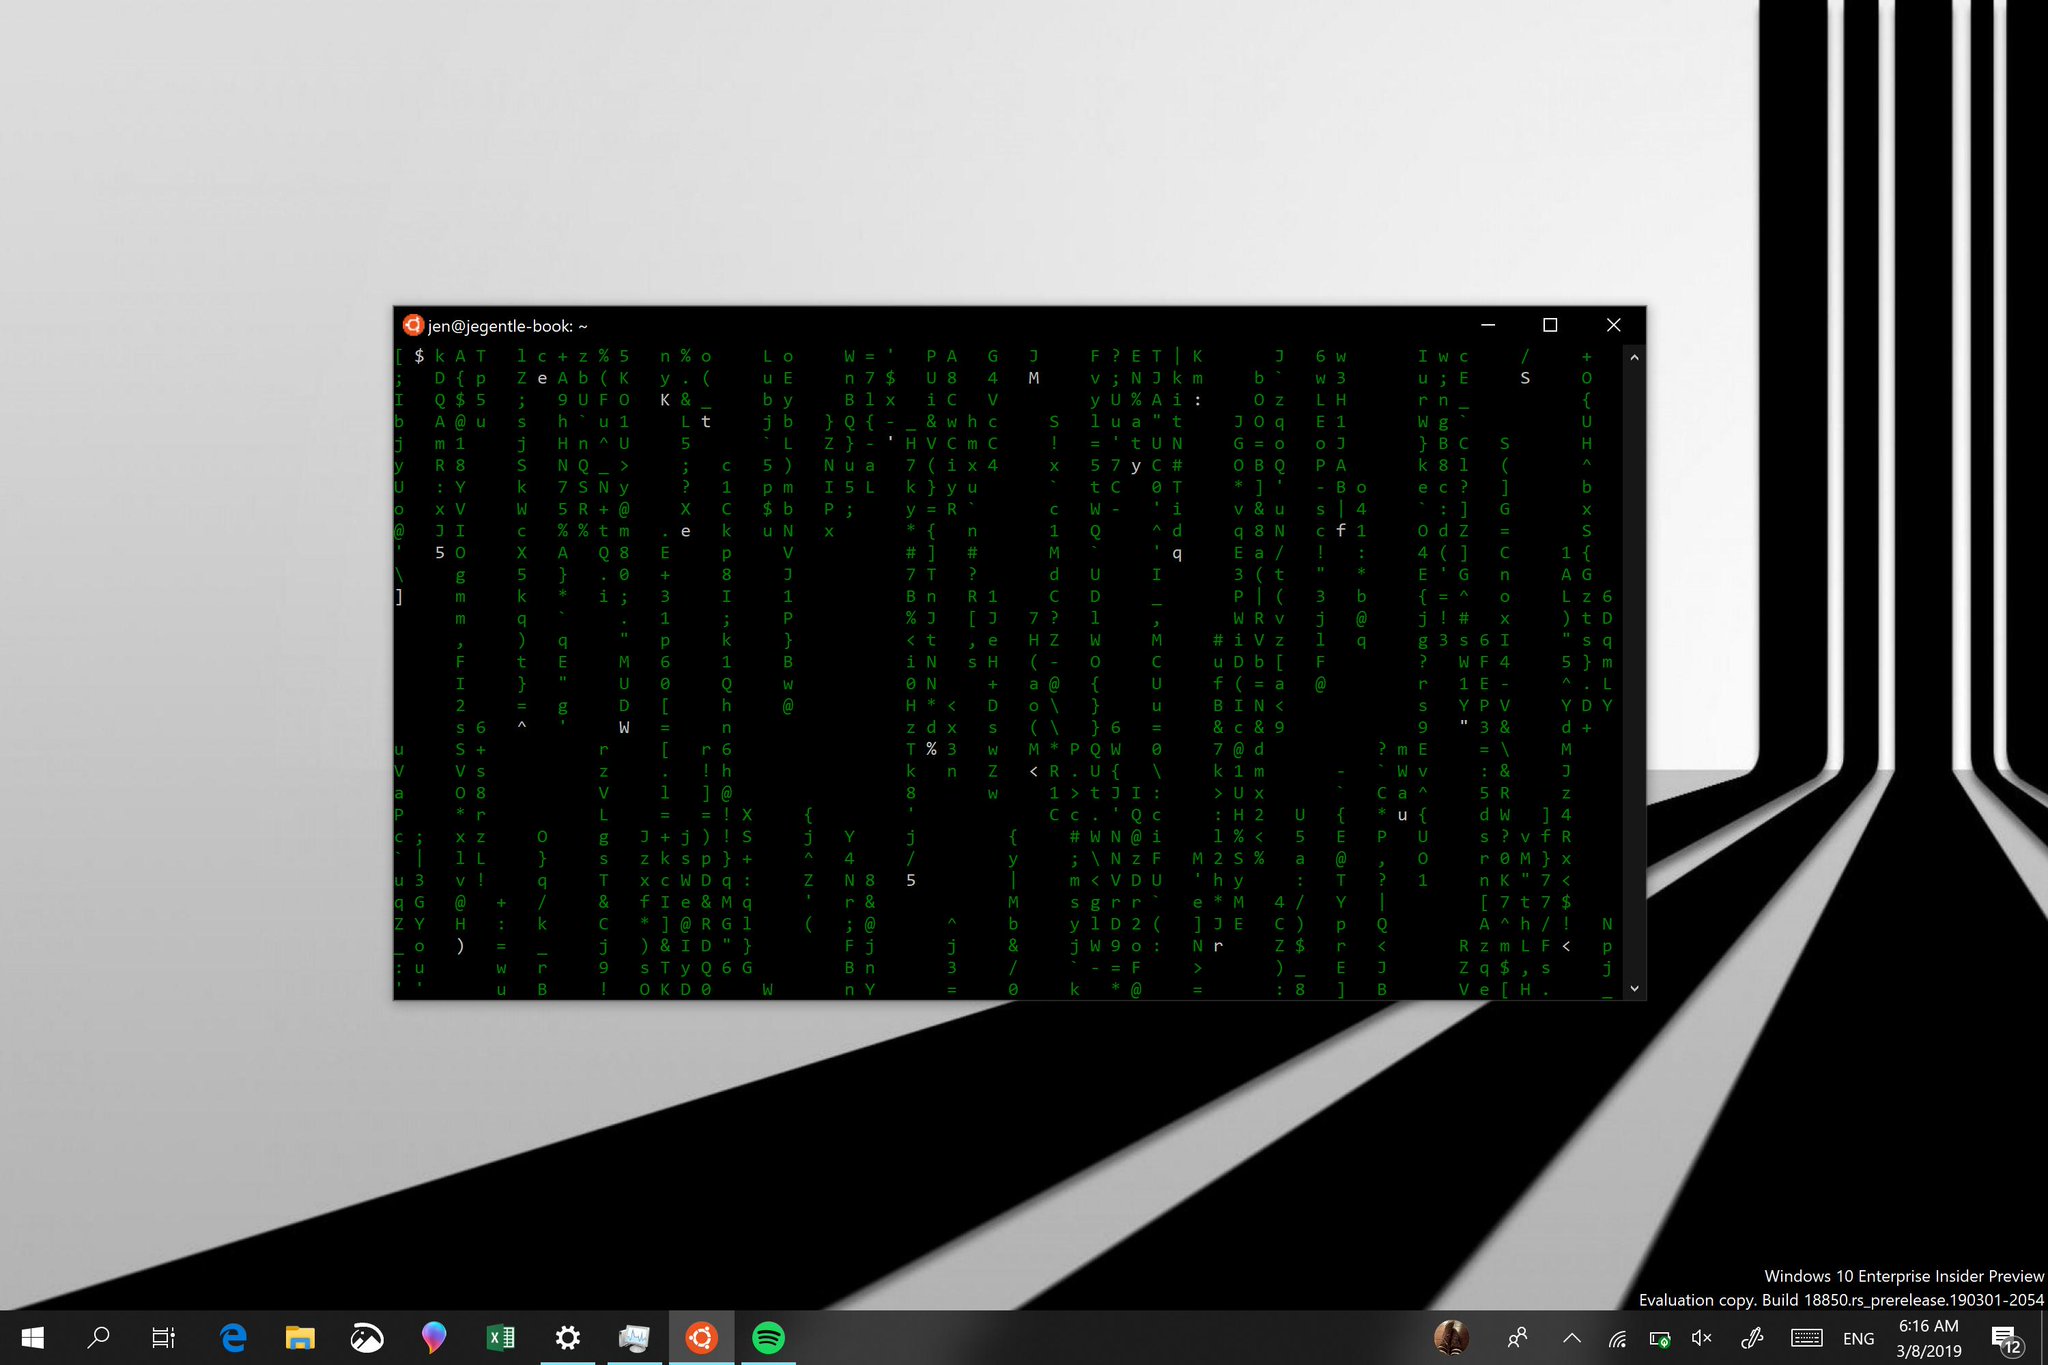Screen dimensions: 2048x1365
Task: Unmute the system volume in the tray
Action: pyautogui.click(x=1702, y=1338)
